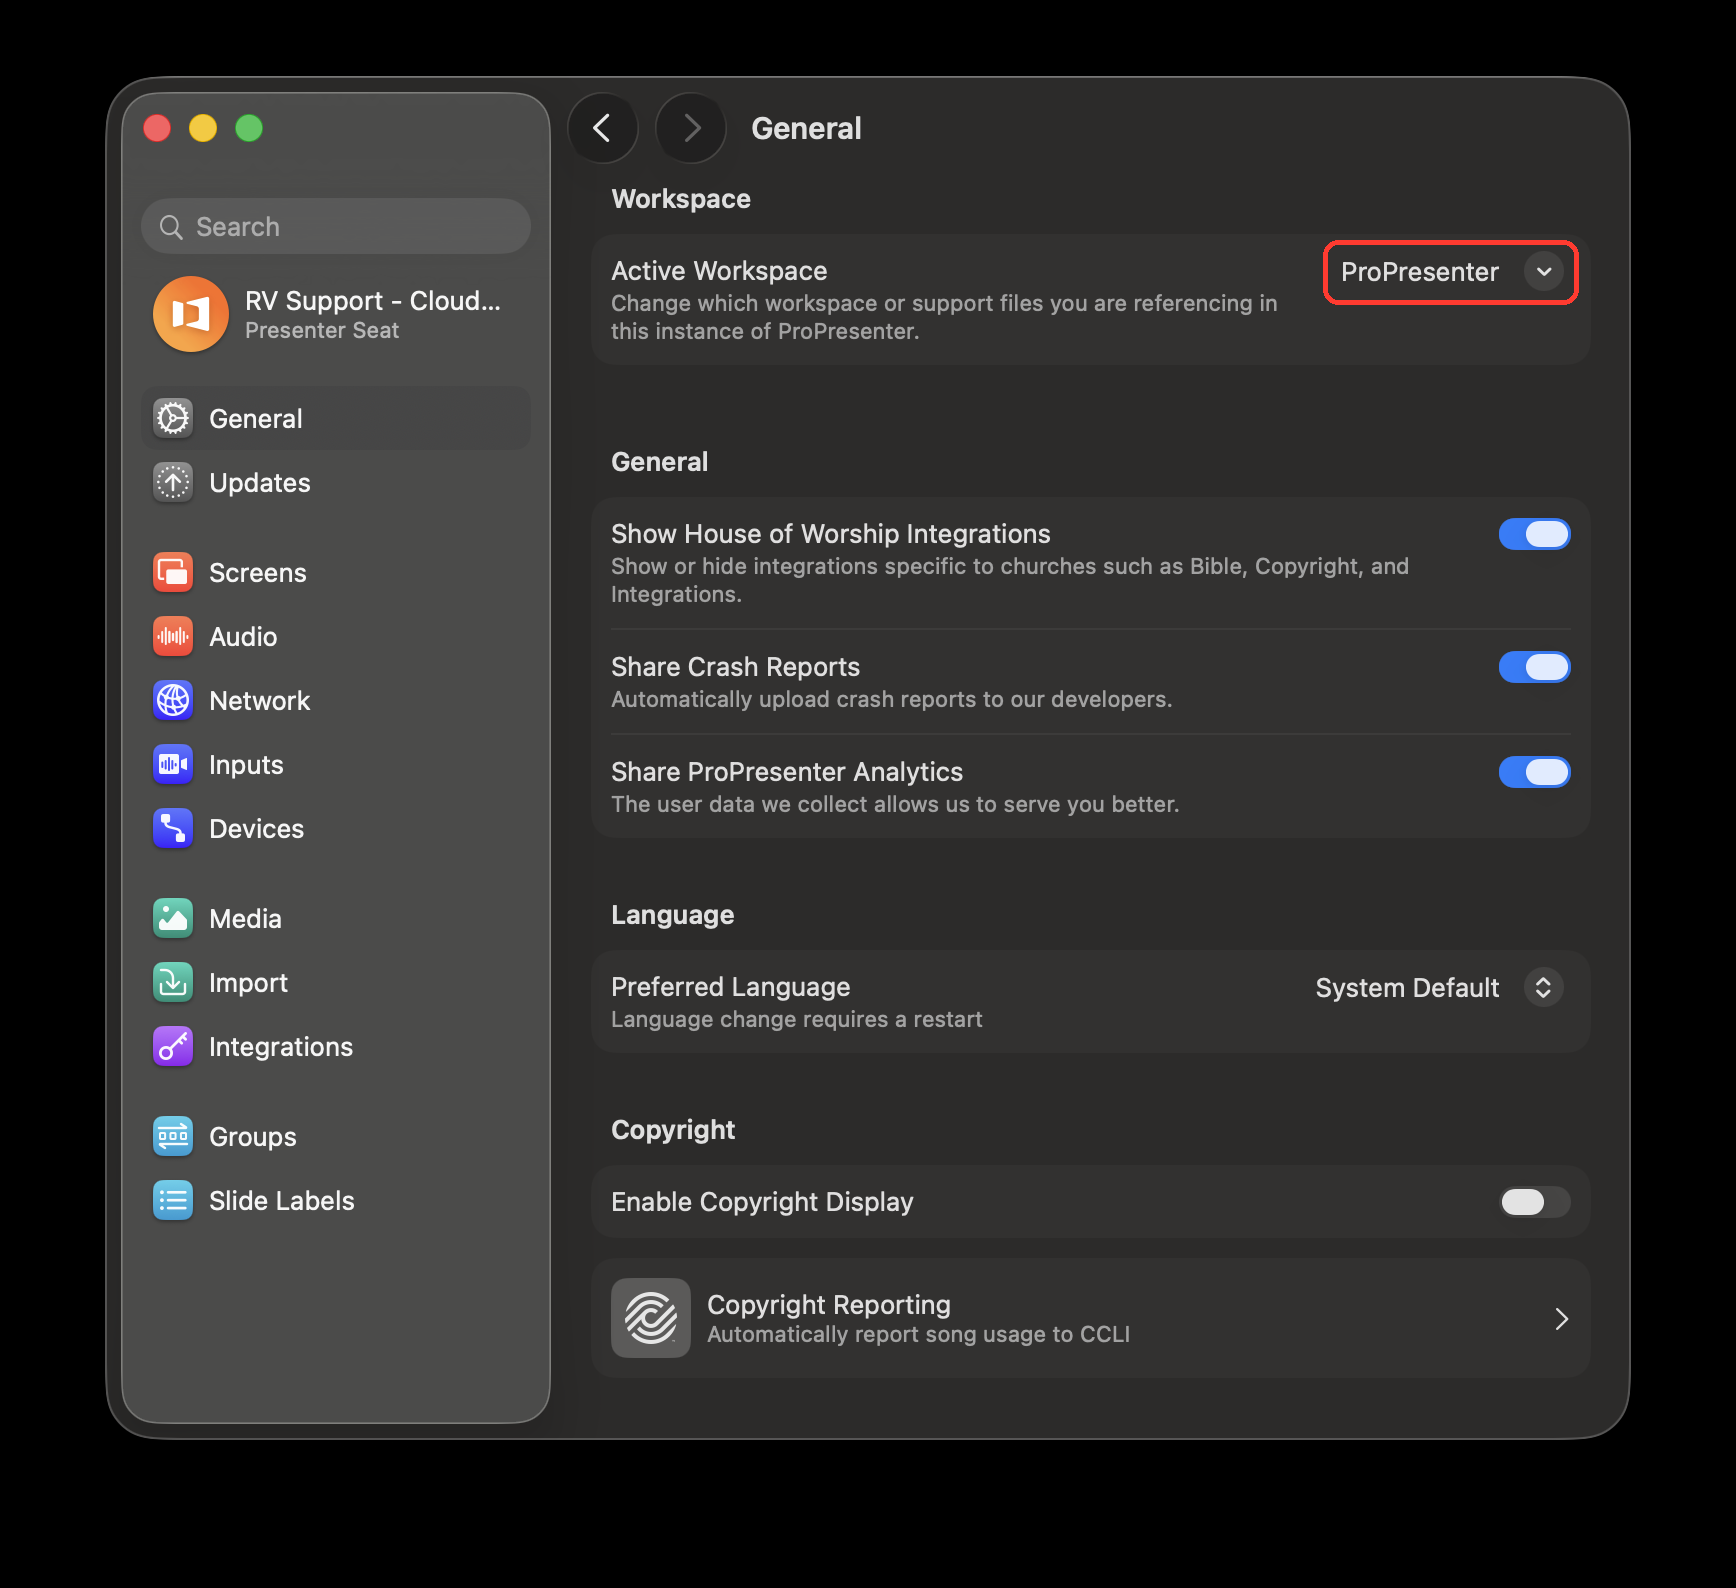This screenshot has height=1588, width=1736.
Task: Click the magnifying glass search icon
Action: click(x=171, y=227)
